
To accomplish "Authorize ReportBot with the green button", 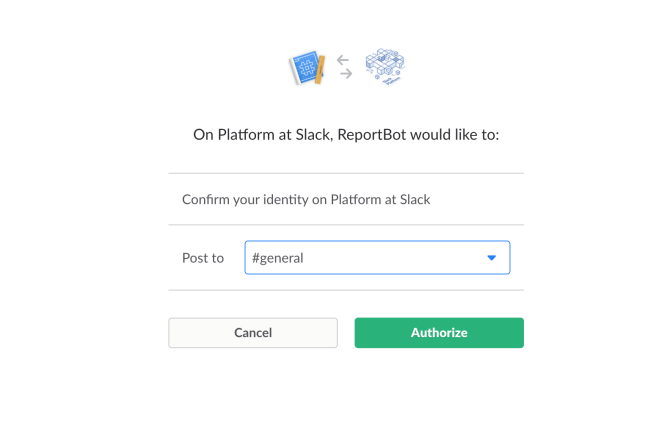I will click(x=439, y=333).
